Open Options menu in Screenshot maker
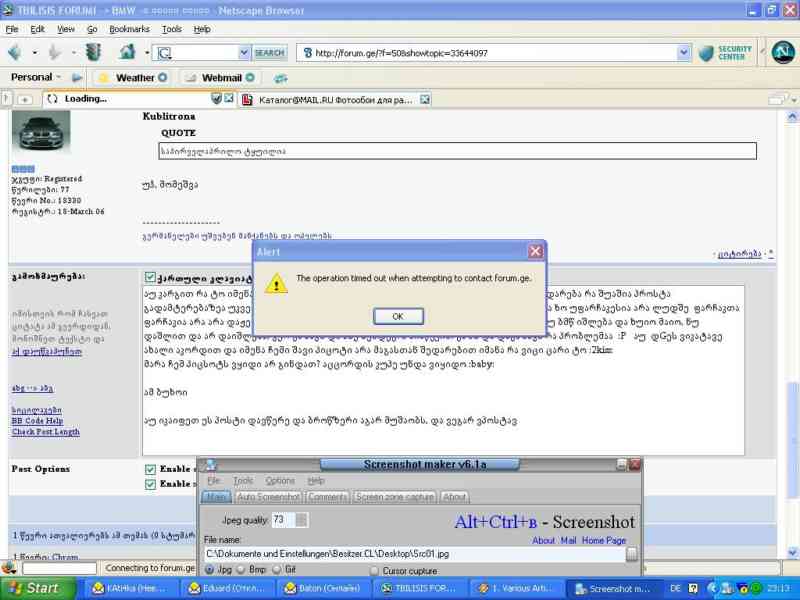The image size is (800, 600). tap(280, 481)
